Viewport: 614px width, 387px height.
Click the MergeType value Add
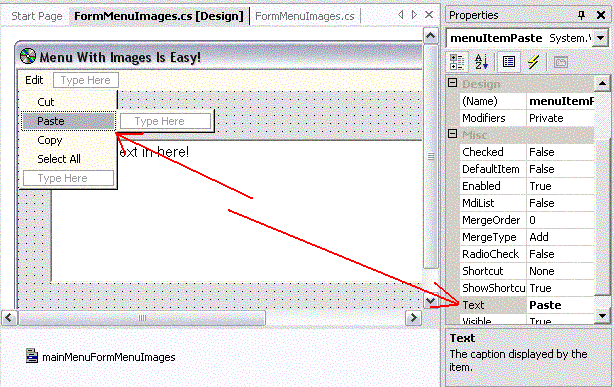click(x=561, y=237)
